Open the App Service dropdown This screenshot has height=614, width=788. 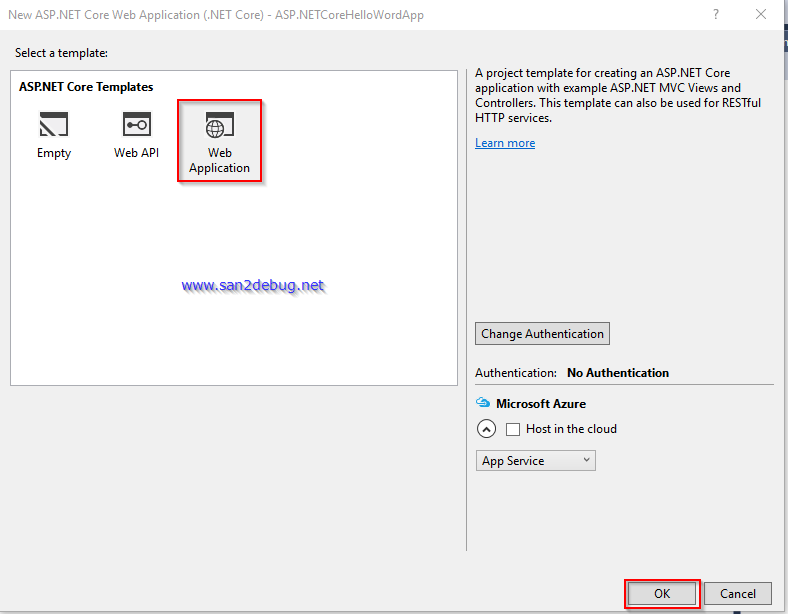coord(535,461)
